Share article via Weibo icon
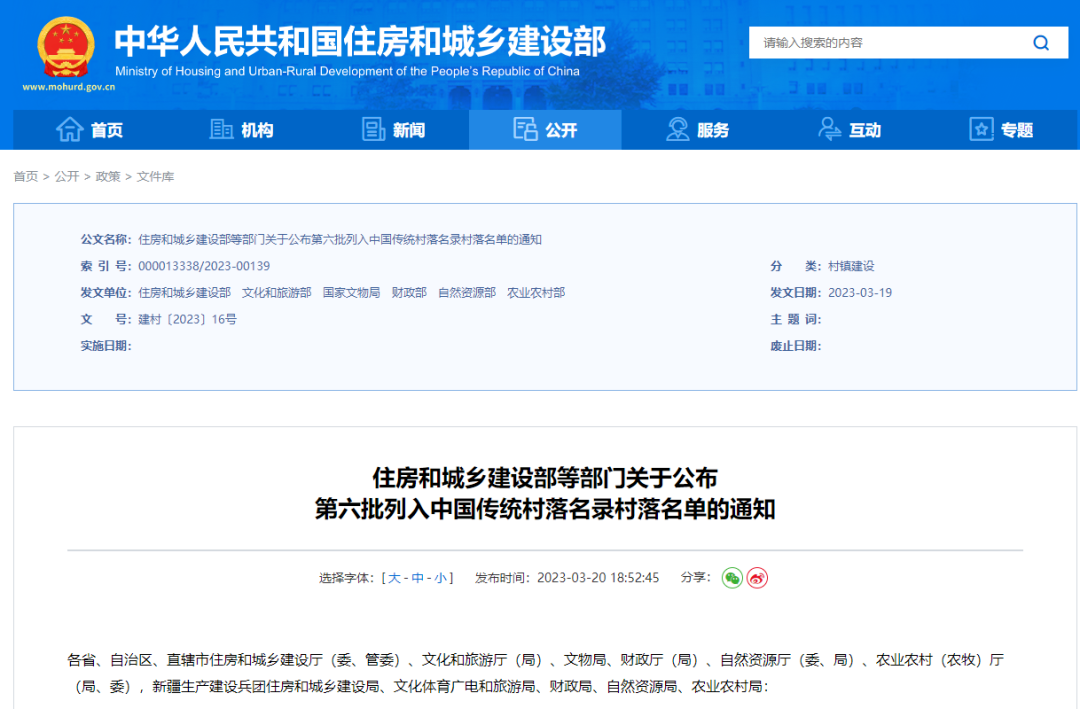 click(x=758, y=578)
